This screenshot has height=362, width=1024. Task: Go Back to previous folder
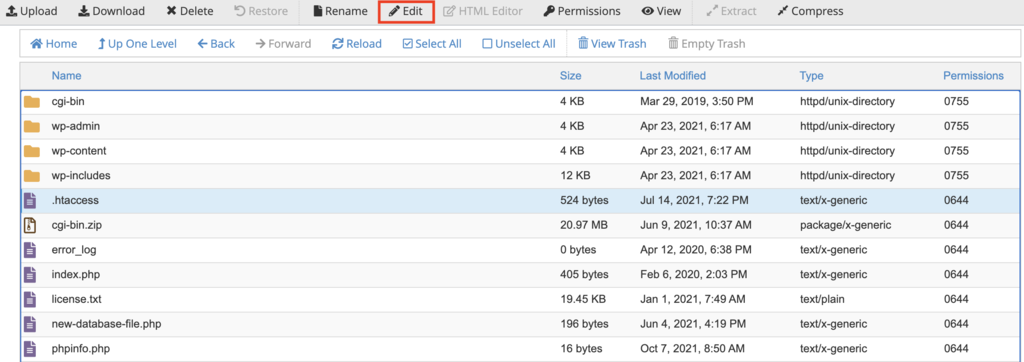pyautogui.click(x=216, y=44)
